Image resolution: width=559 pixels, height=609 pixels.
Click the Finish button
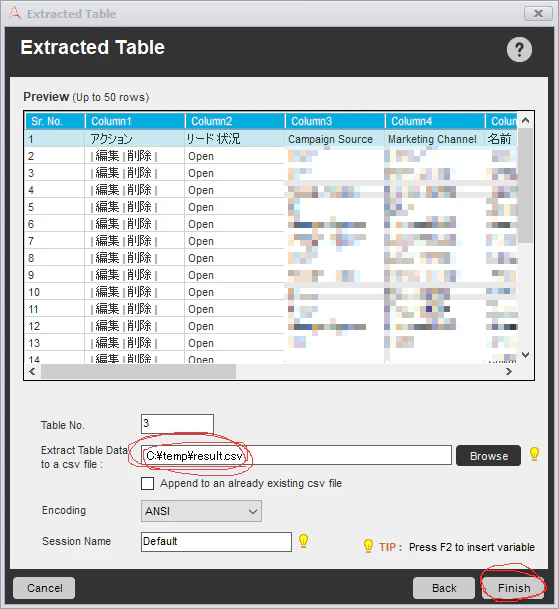514,588
